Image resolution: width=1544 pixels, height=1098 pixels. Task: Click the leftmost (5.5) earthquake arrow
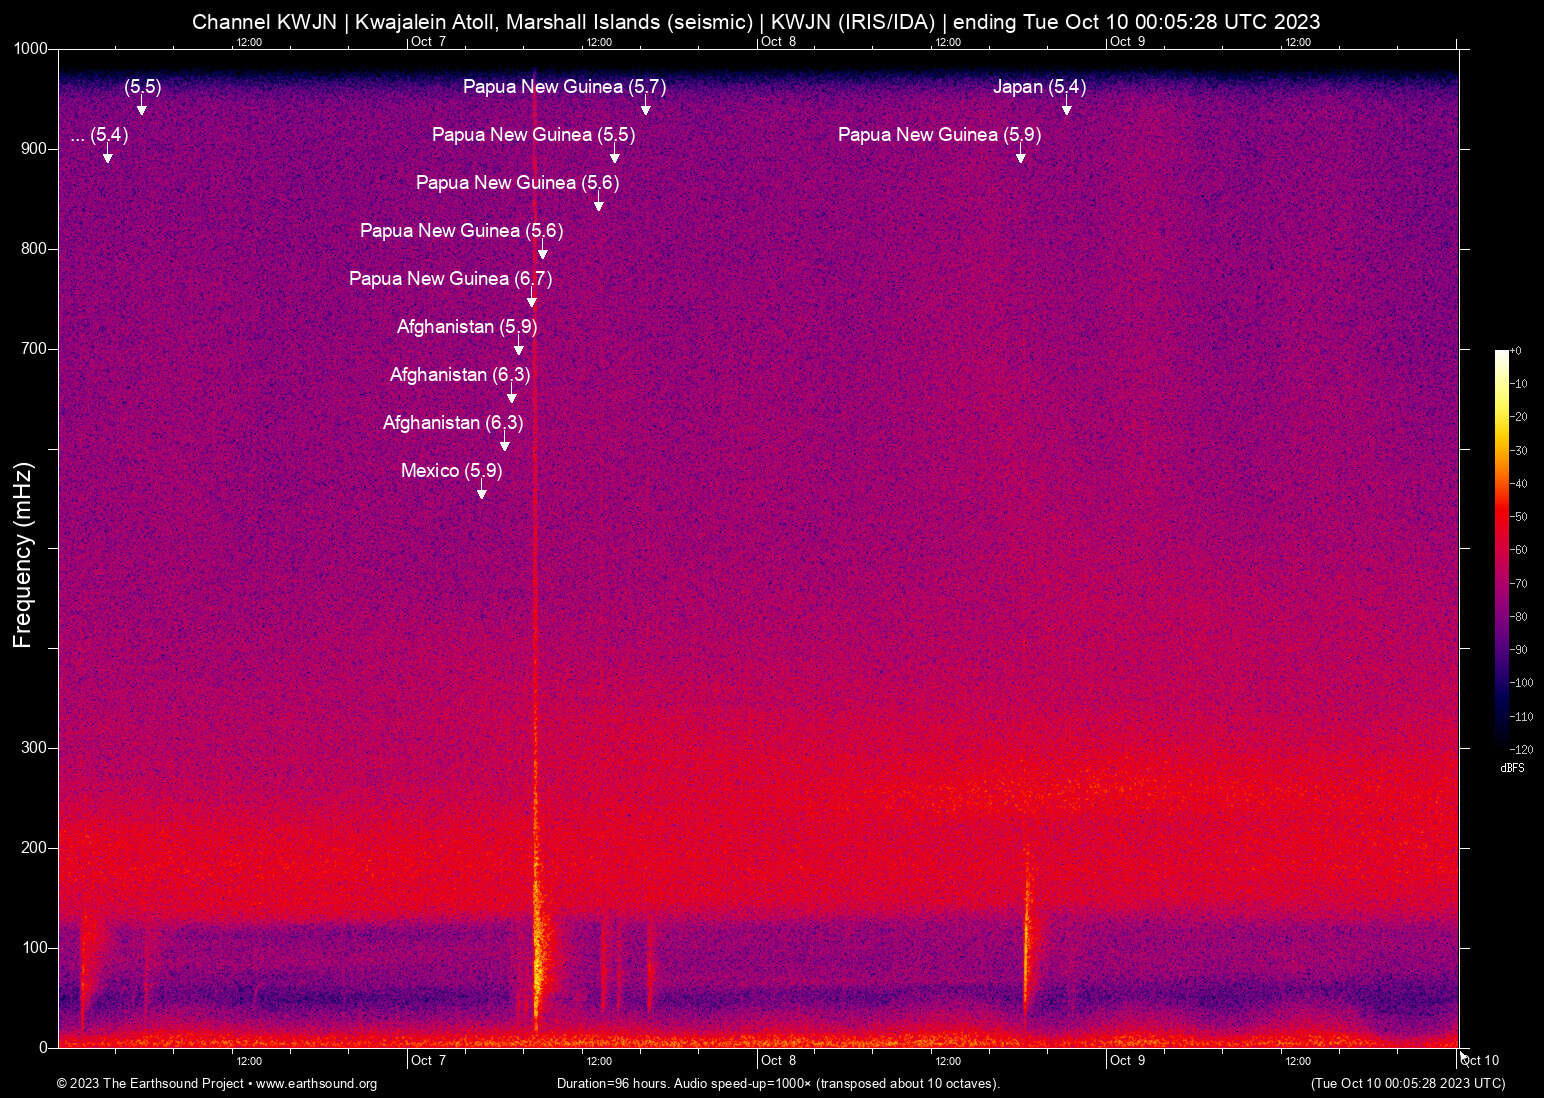coord(141,111)
